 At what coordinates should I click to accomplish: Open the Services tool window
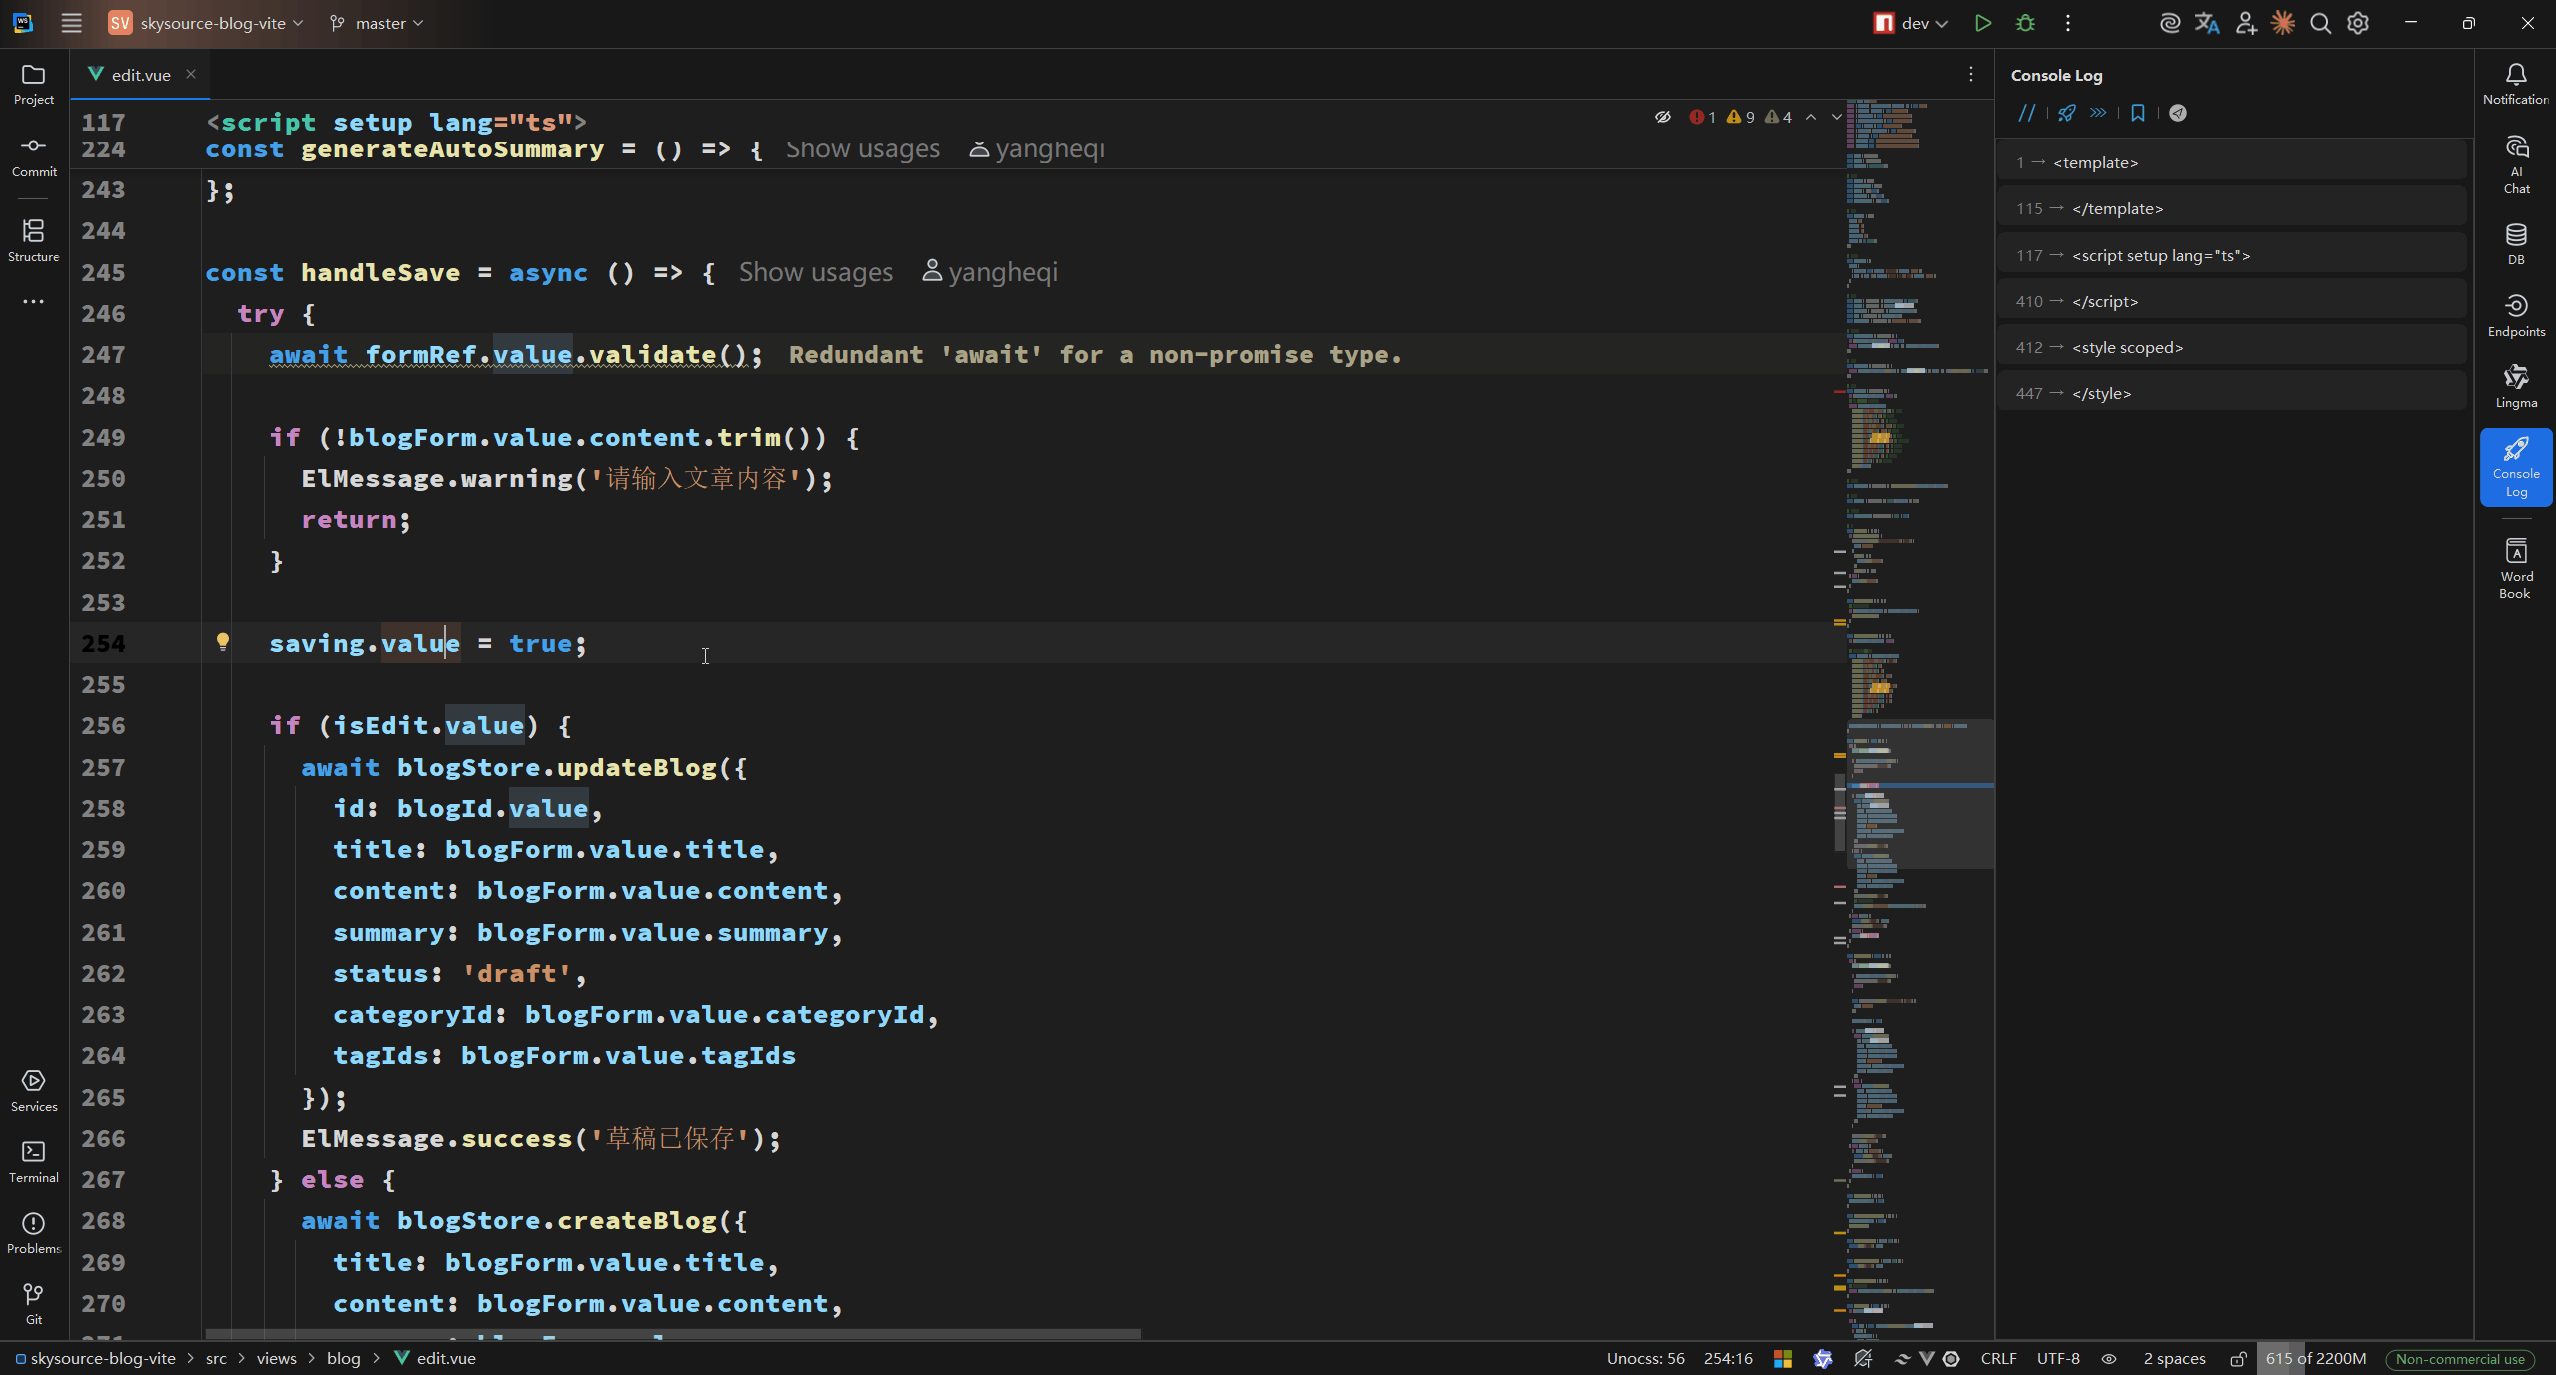34,1091
